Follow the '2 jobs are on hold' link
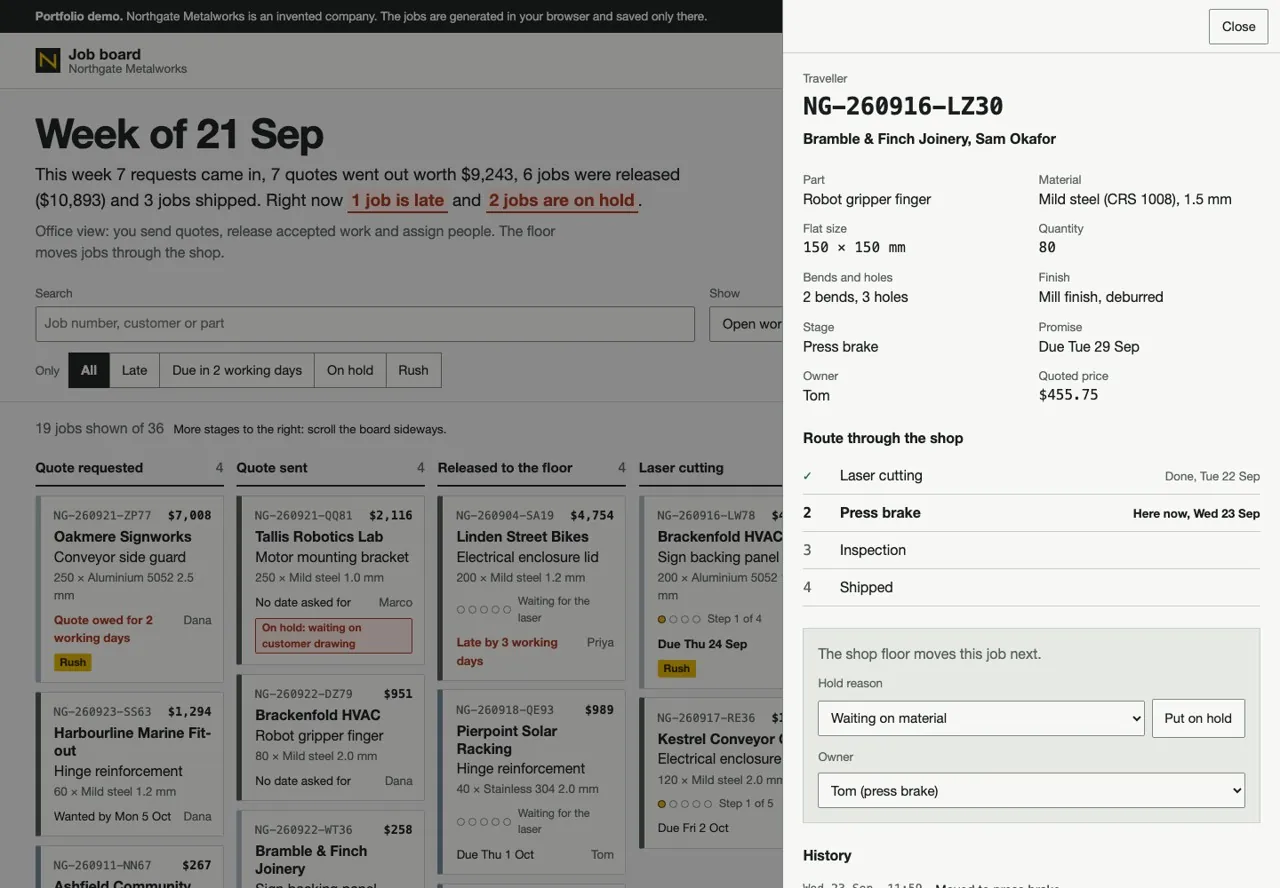The image size is (1280, 888). [x=562, y=200]
